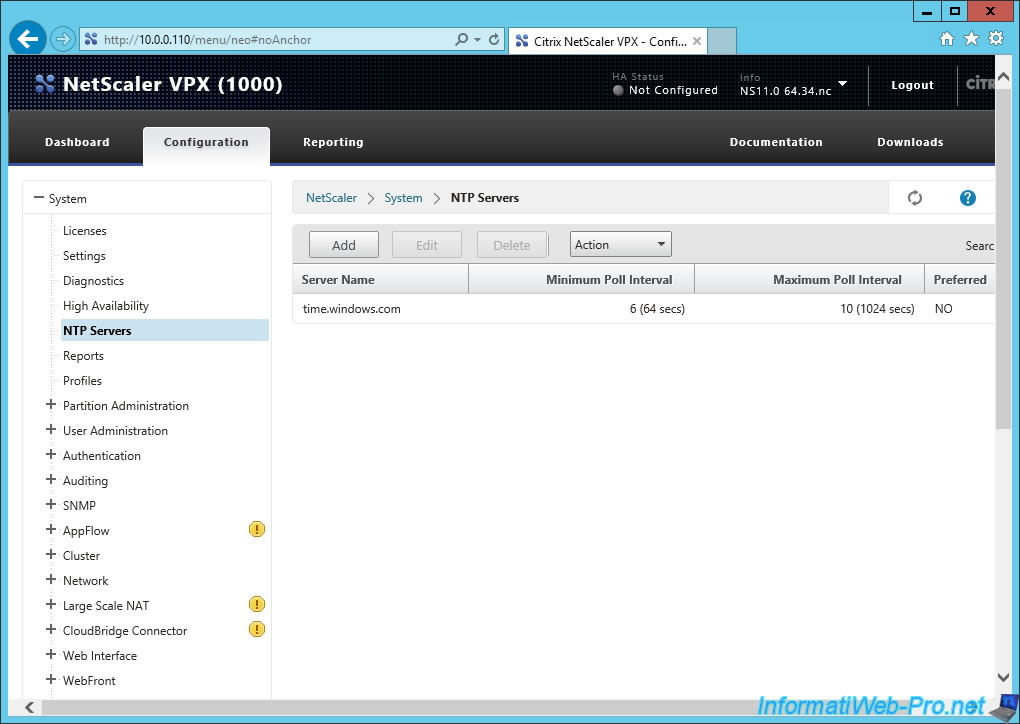Expand the Web Interface node

(51, 654)
